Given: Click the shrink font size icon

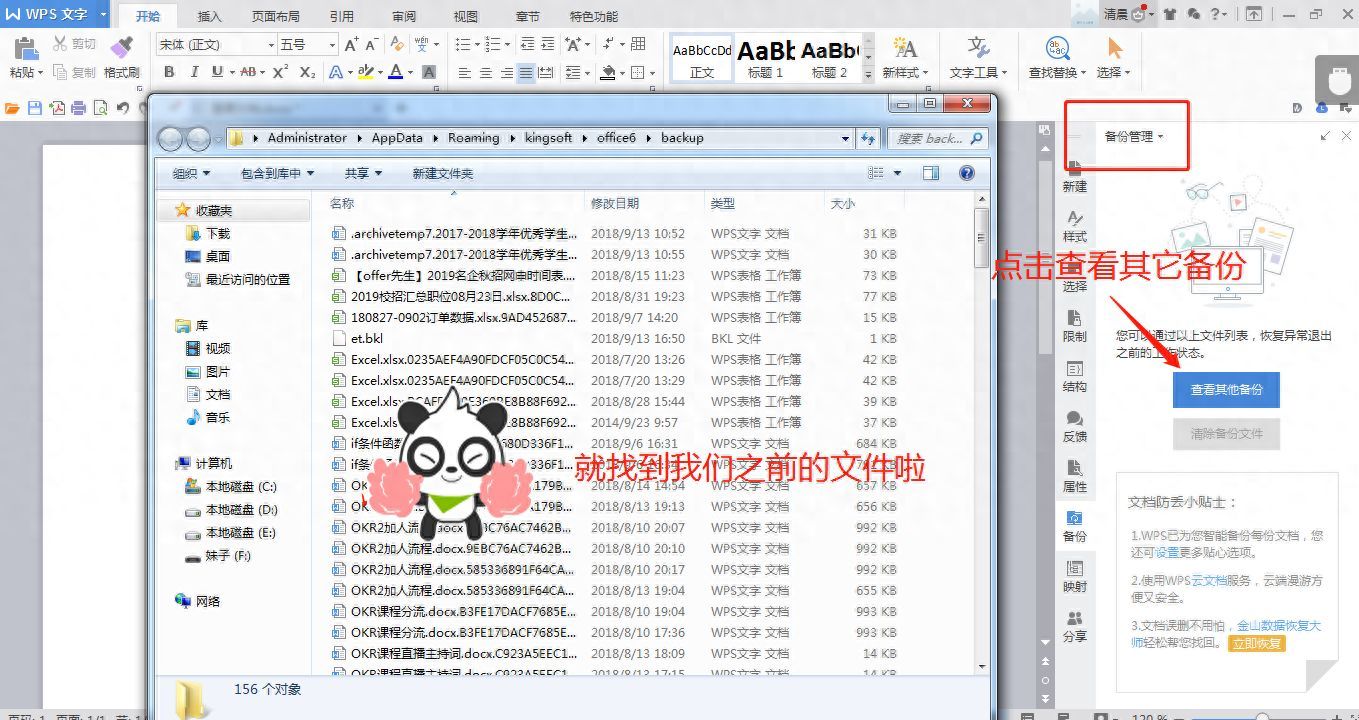Looking at the screenshot, I should [x=371, y=44].
